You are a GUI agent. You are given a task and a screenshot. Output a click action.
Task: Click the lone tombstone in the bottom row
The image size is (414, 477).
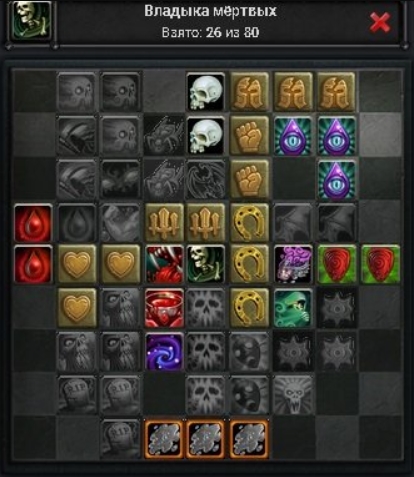pyautogui.click(x=120, y=438)
